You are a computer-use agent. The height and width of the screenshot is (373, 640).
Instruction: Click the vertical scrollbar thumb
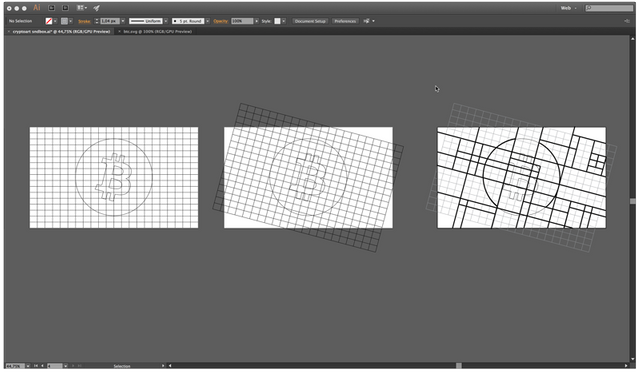tap(633, 201)
